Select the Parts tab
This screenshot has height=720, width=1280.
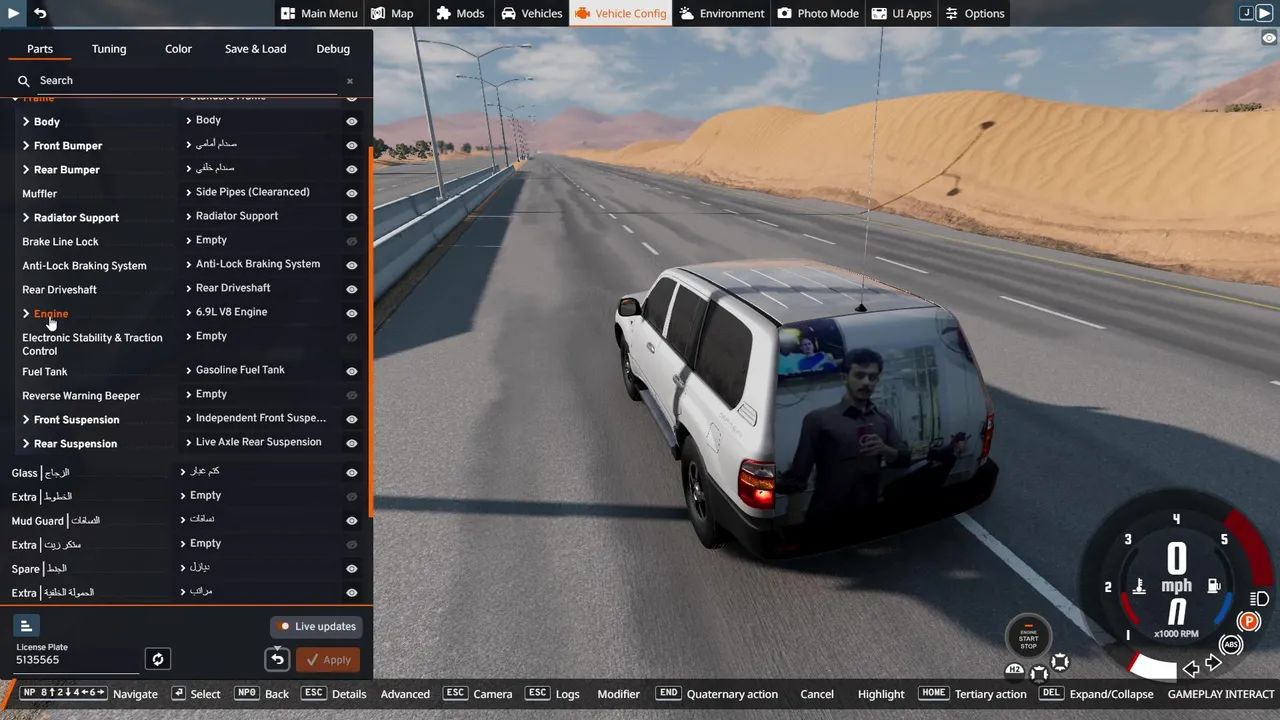click(40, 49)
